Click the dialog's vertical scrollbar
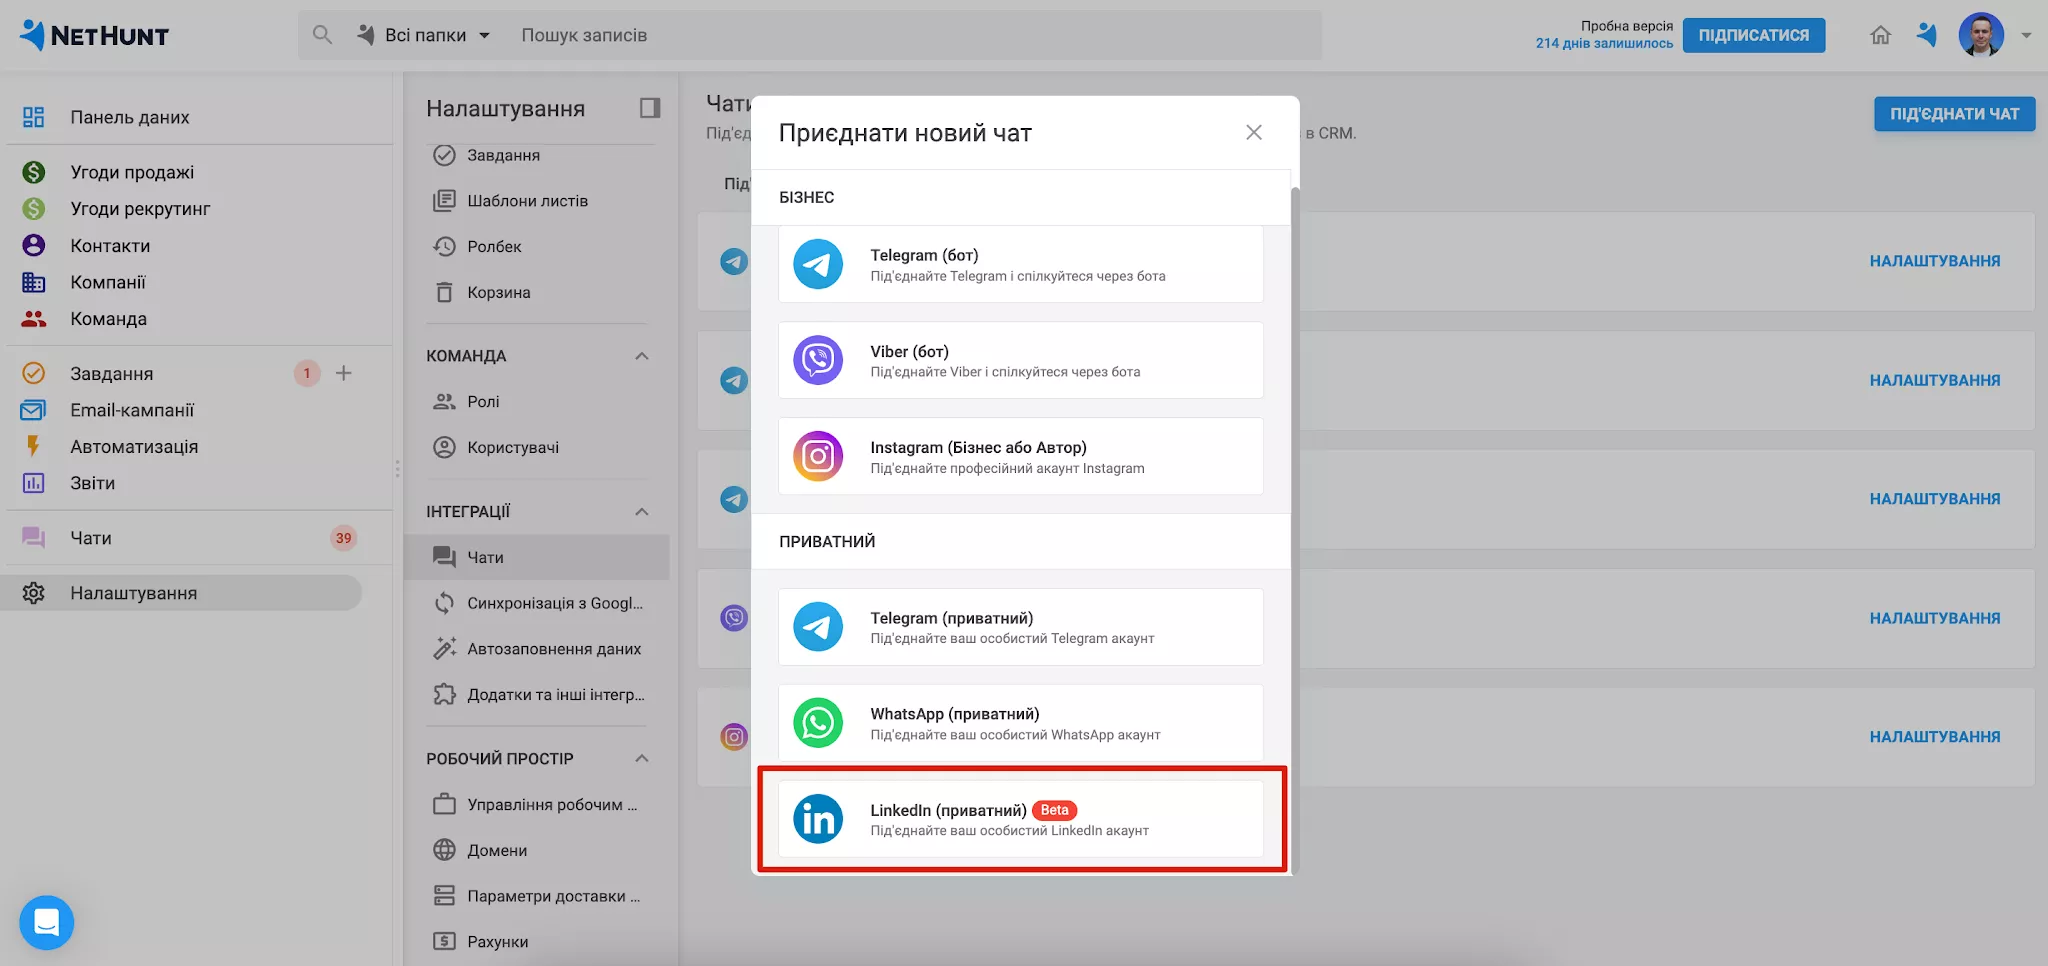This screenshot has height=966, width=2048. (x=1295, y=530)
